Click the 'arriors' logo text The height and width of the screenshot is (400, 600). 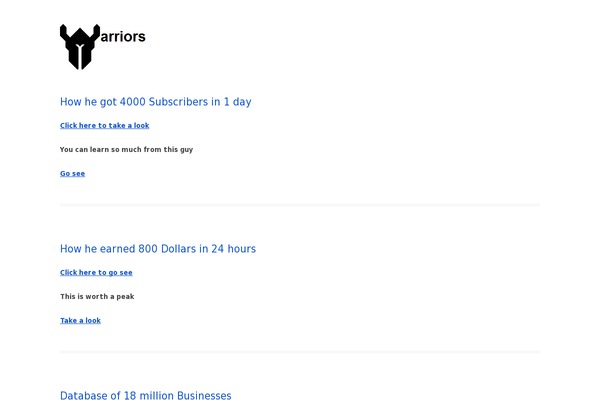123,37
